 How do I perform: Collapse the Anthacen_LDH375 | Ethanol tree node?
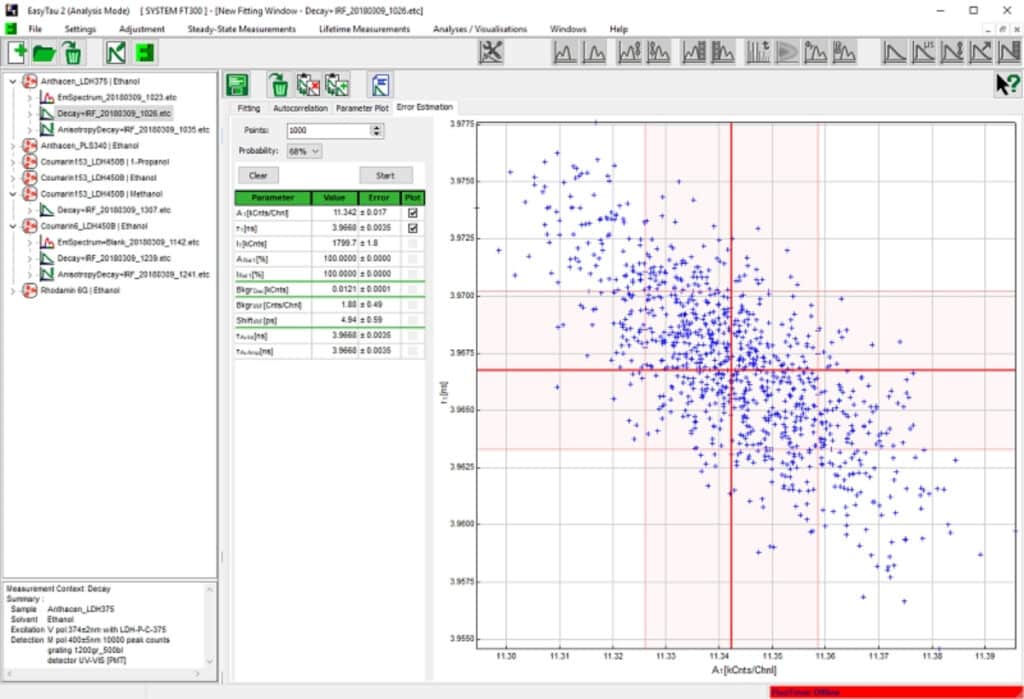11,81
